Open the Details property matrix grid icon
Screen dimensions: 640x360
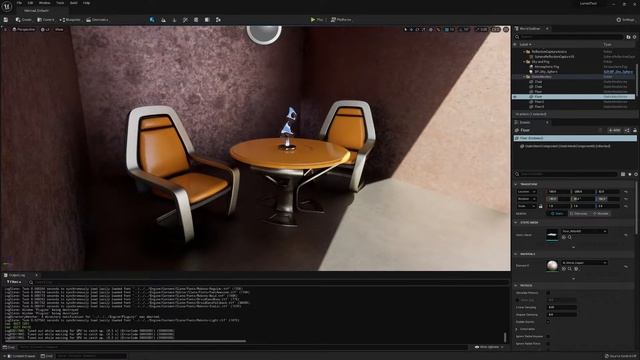pyautogui.click(x=623, y=174)
